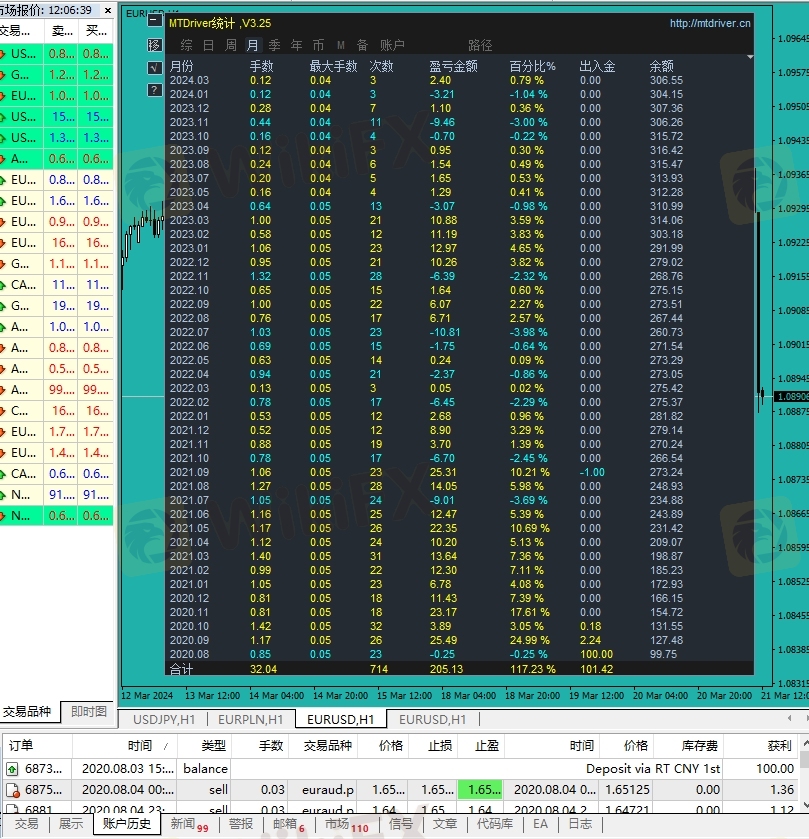Image resolution: width=809 pixels, height=839 pixels.
Task: Click the 卖... bid column header in Market Watch
Action: [x=62, y=30]
